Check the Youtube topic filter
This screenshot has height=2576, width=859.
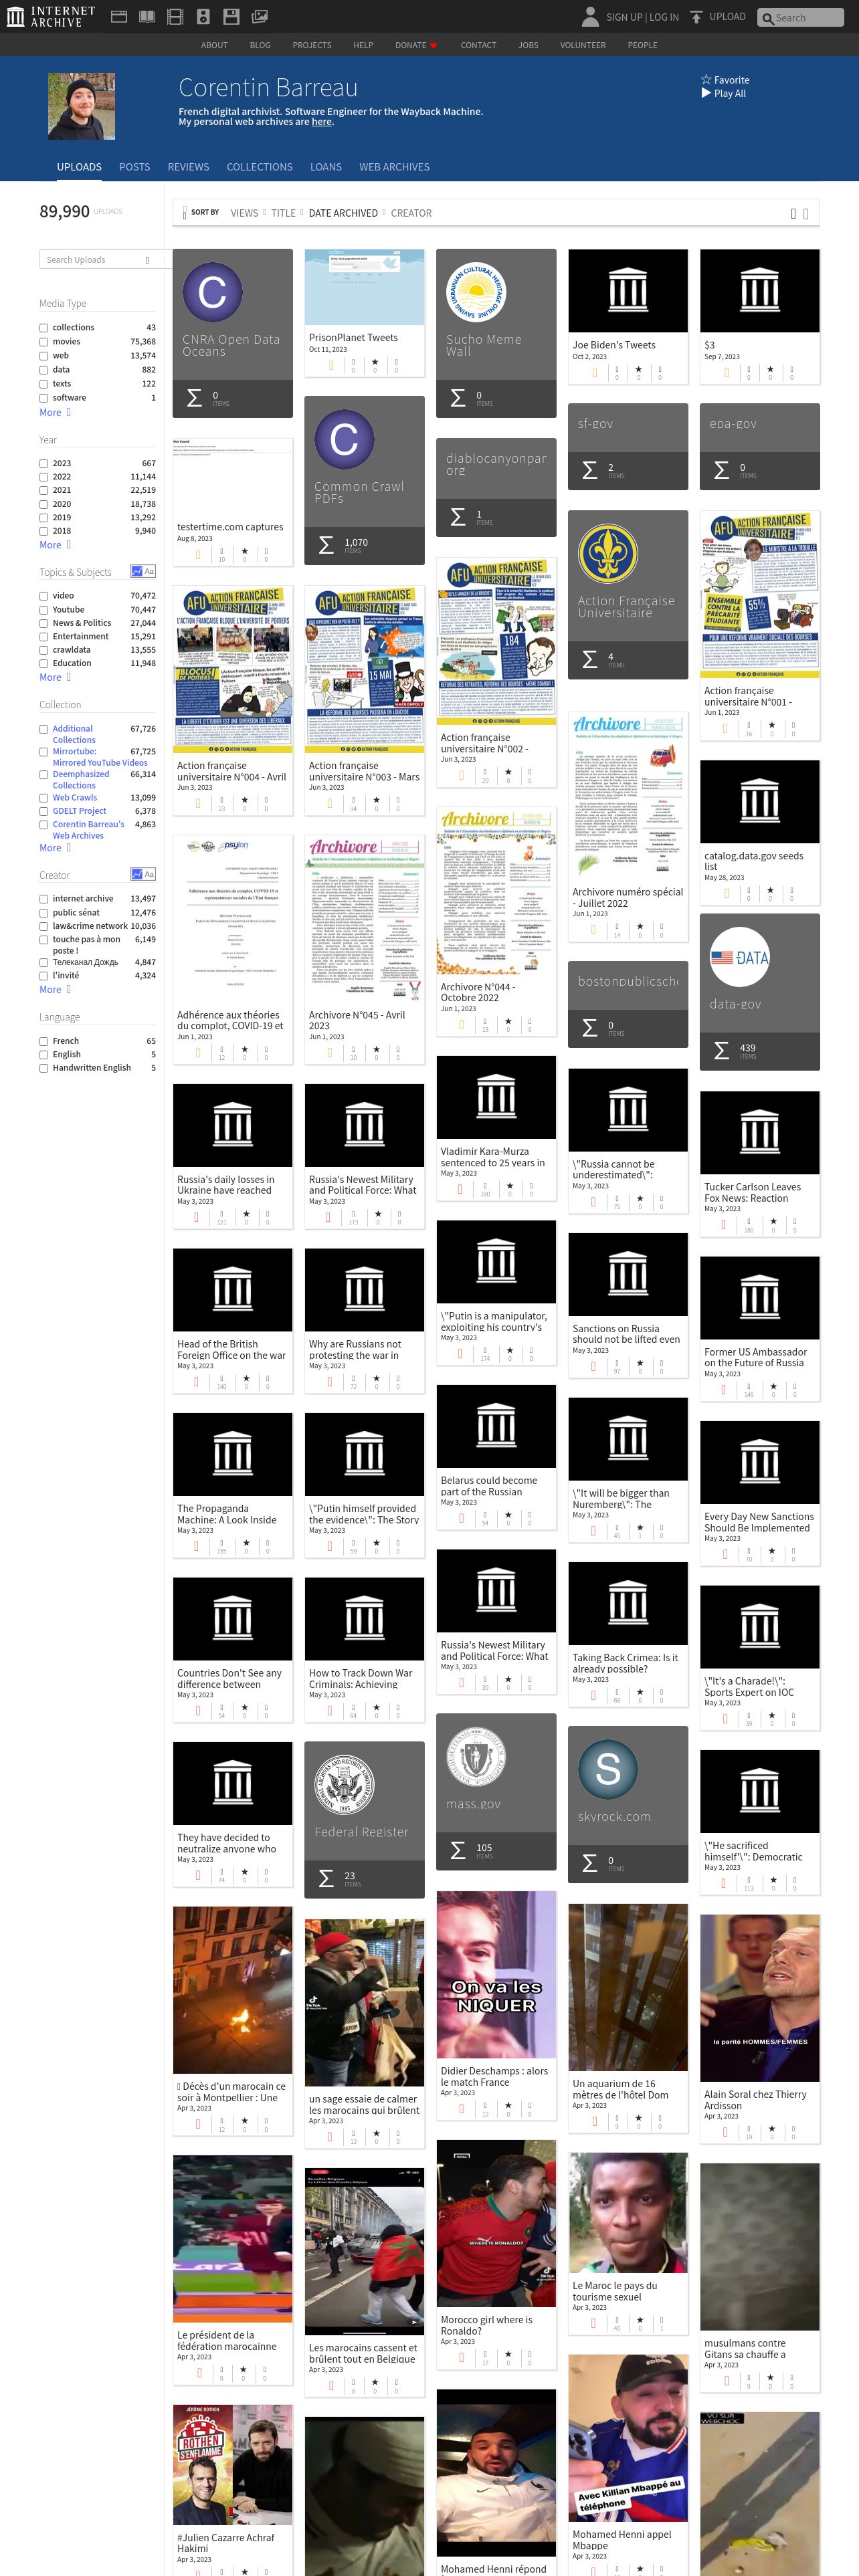click(44, 609)
